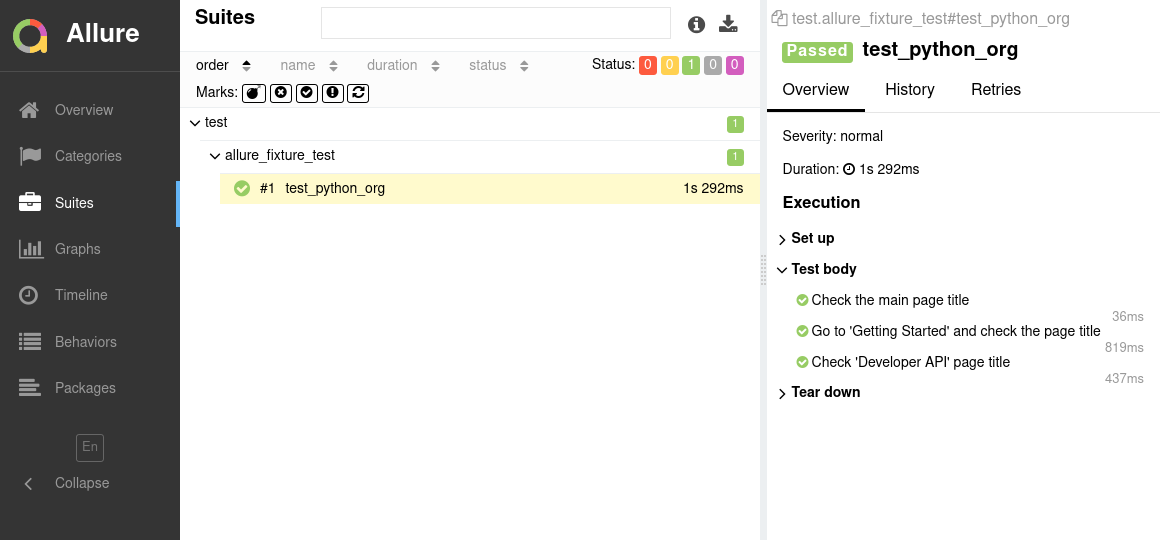
Task: Open Categories in the sidebar
Action: pos(88,156)
